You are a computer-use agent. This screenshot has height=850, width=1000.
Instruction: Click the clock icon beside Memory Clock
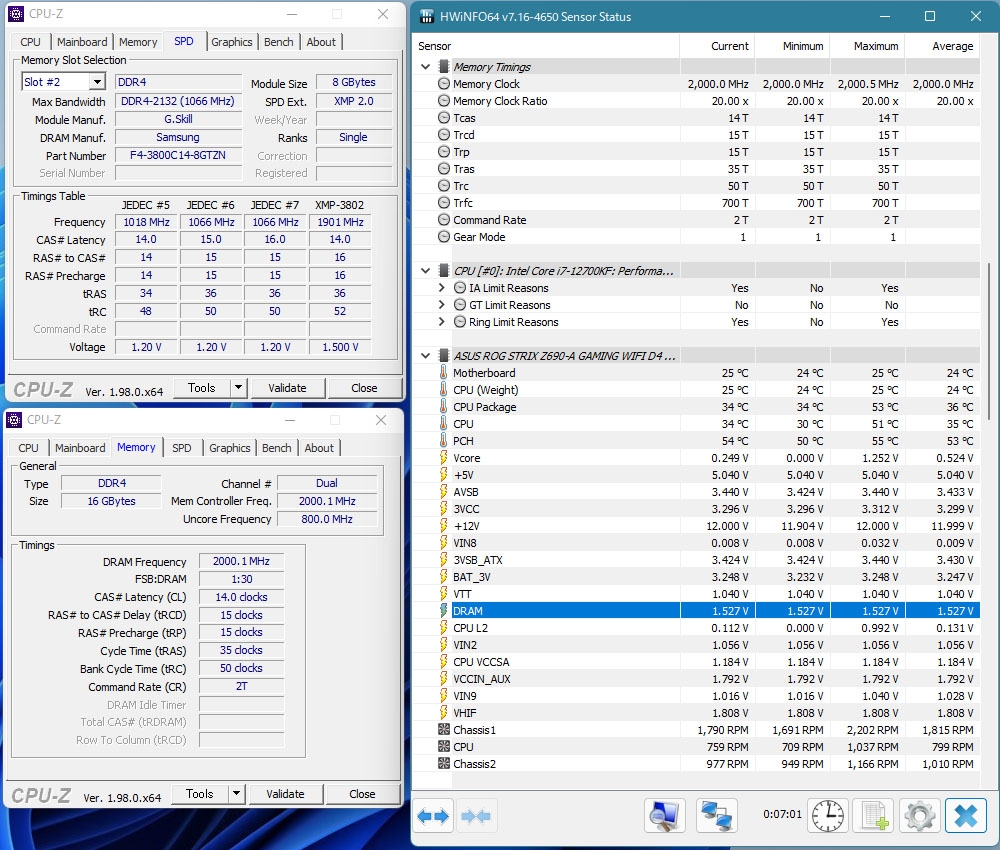(444, 84)
